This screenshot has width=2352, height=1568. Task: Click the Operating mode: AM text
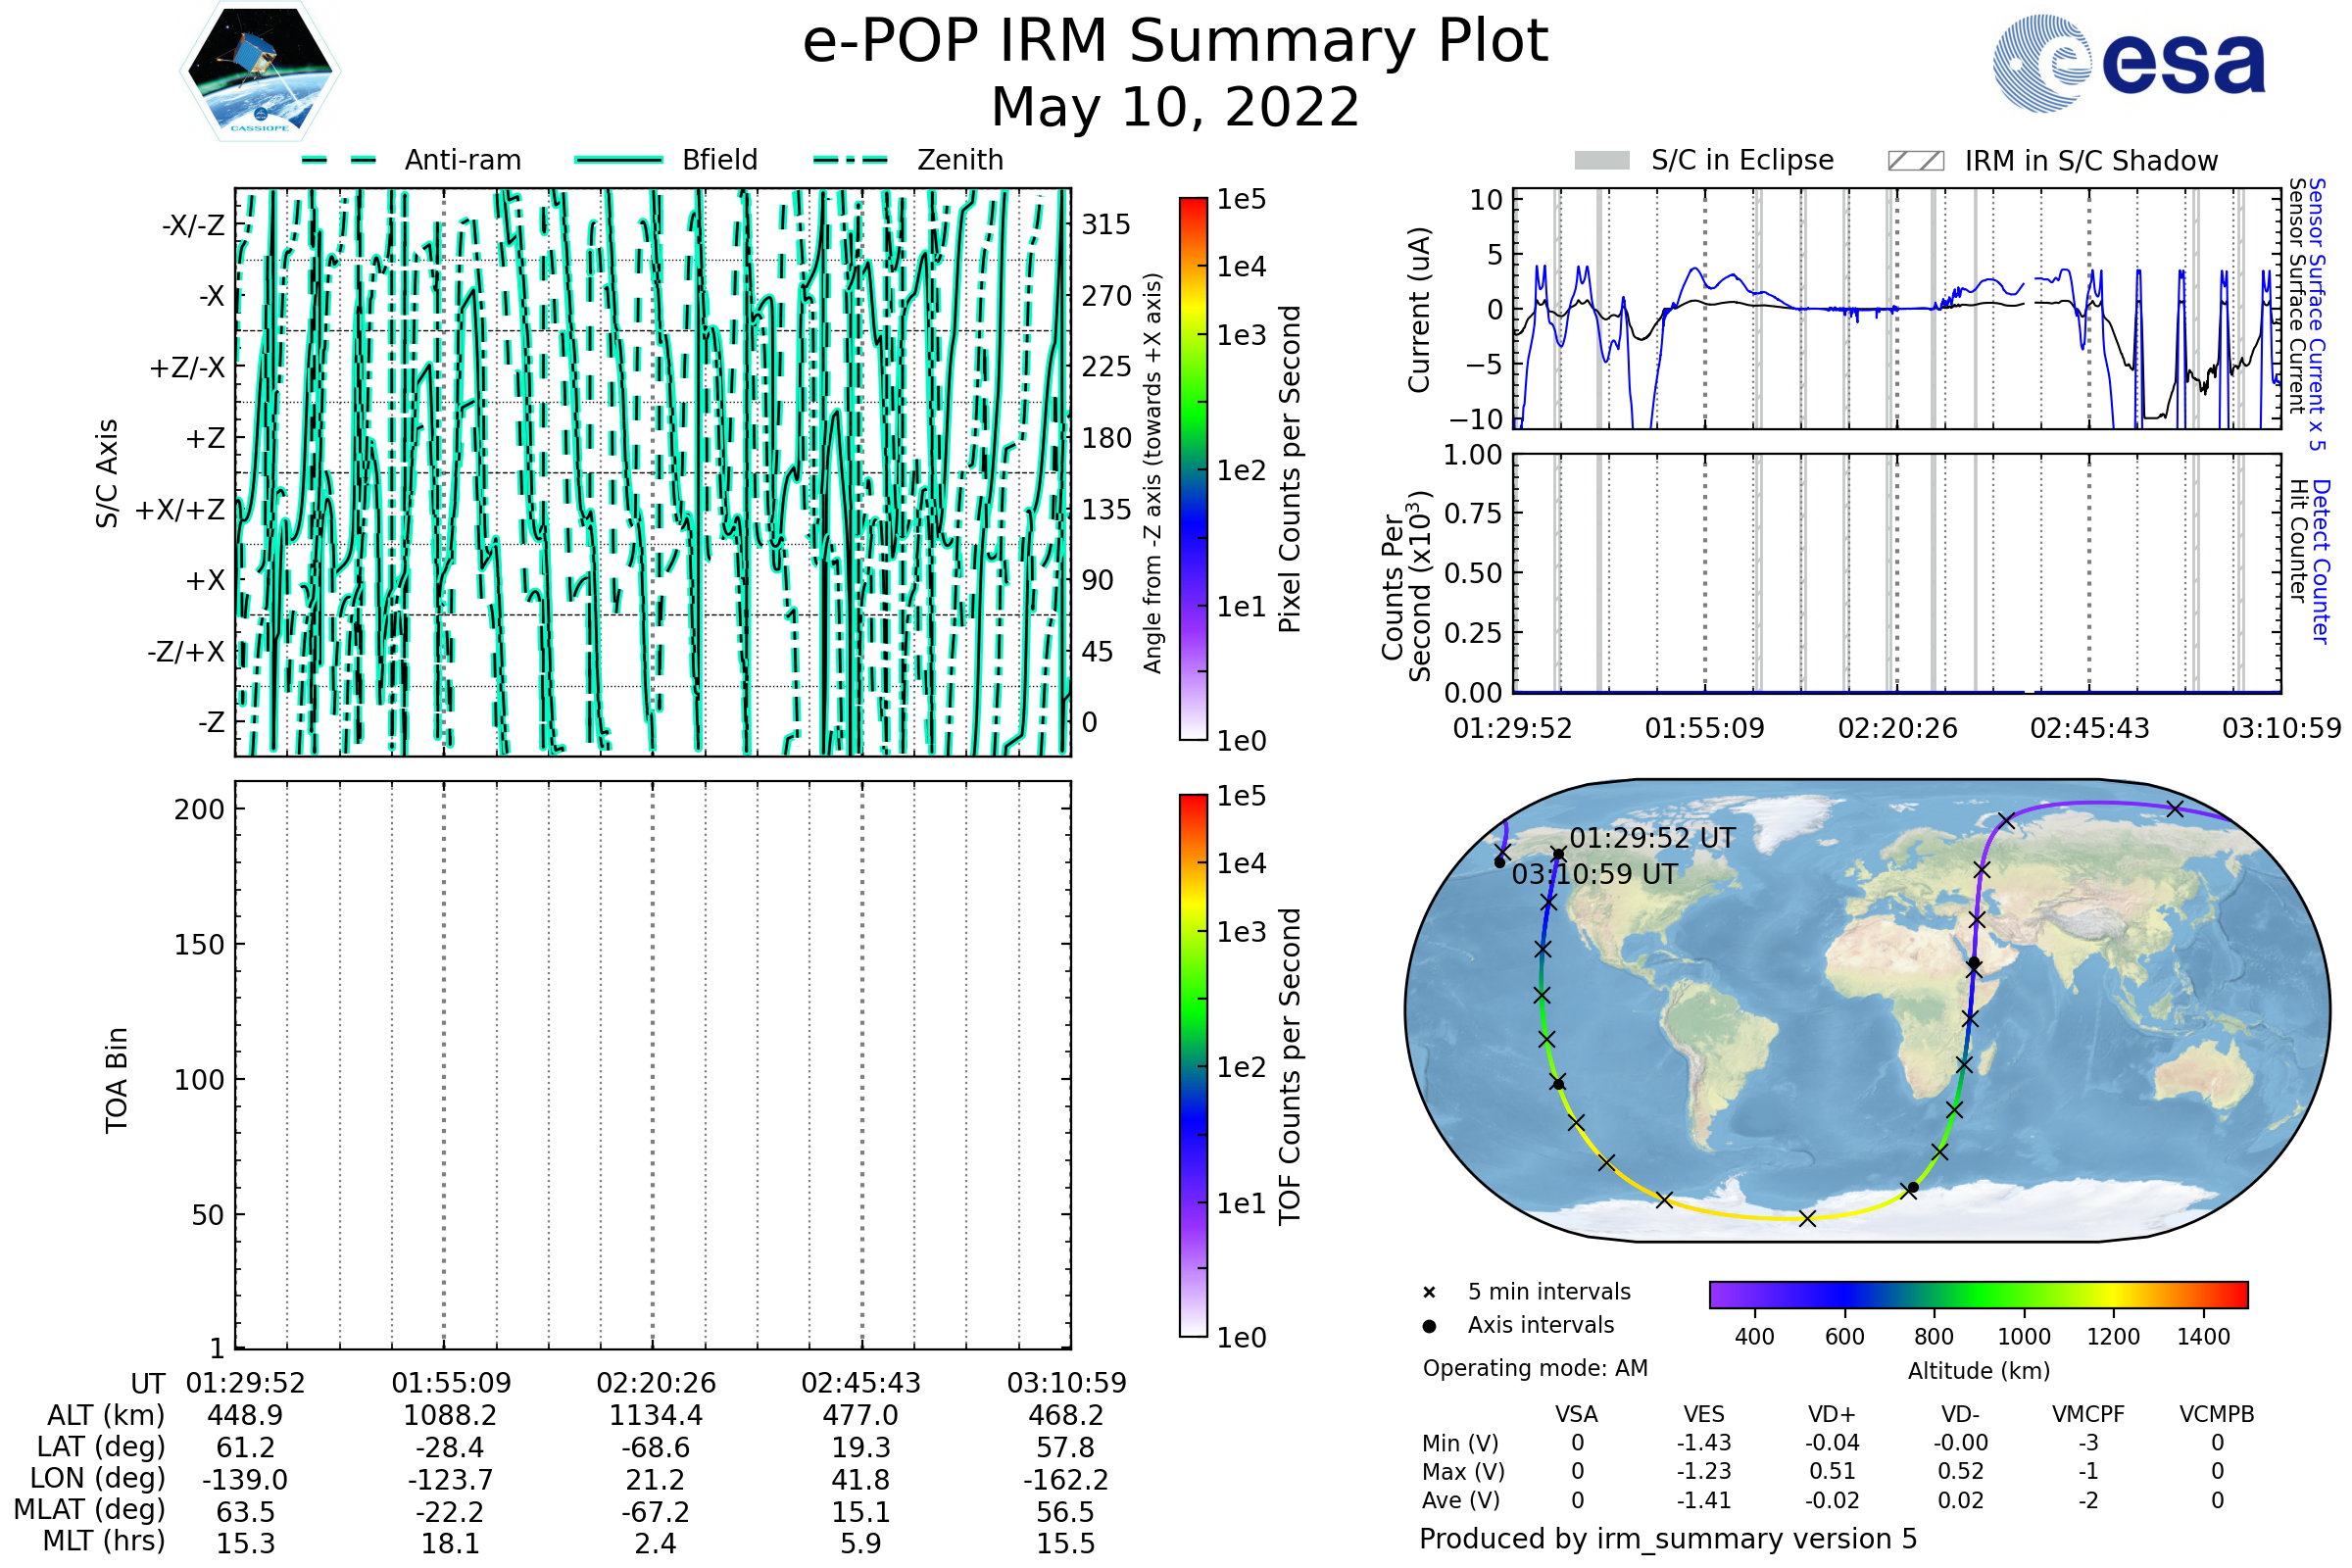[1535, 1368]
